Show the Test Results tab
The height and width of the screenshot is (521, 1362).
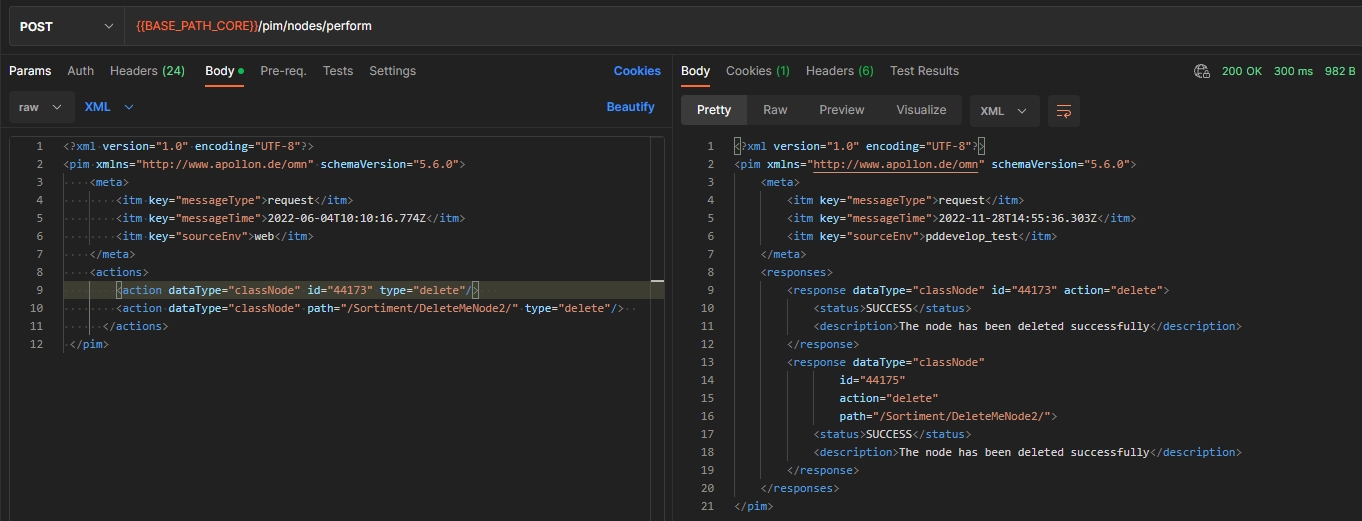[x=924, y=71]
